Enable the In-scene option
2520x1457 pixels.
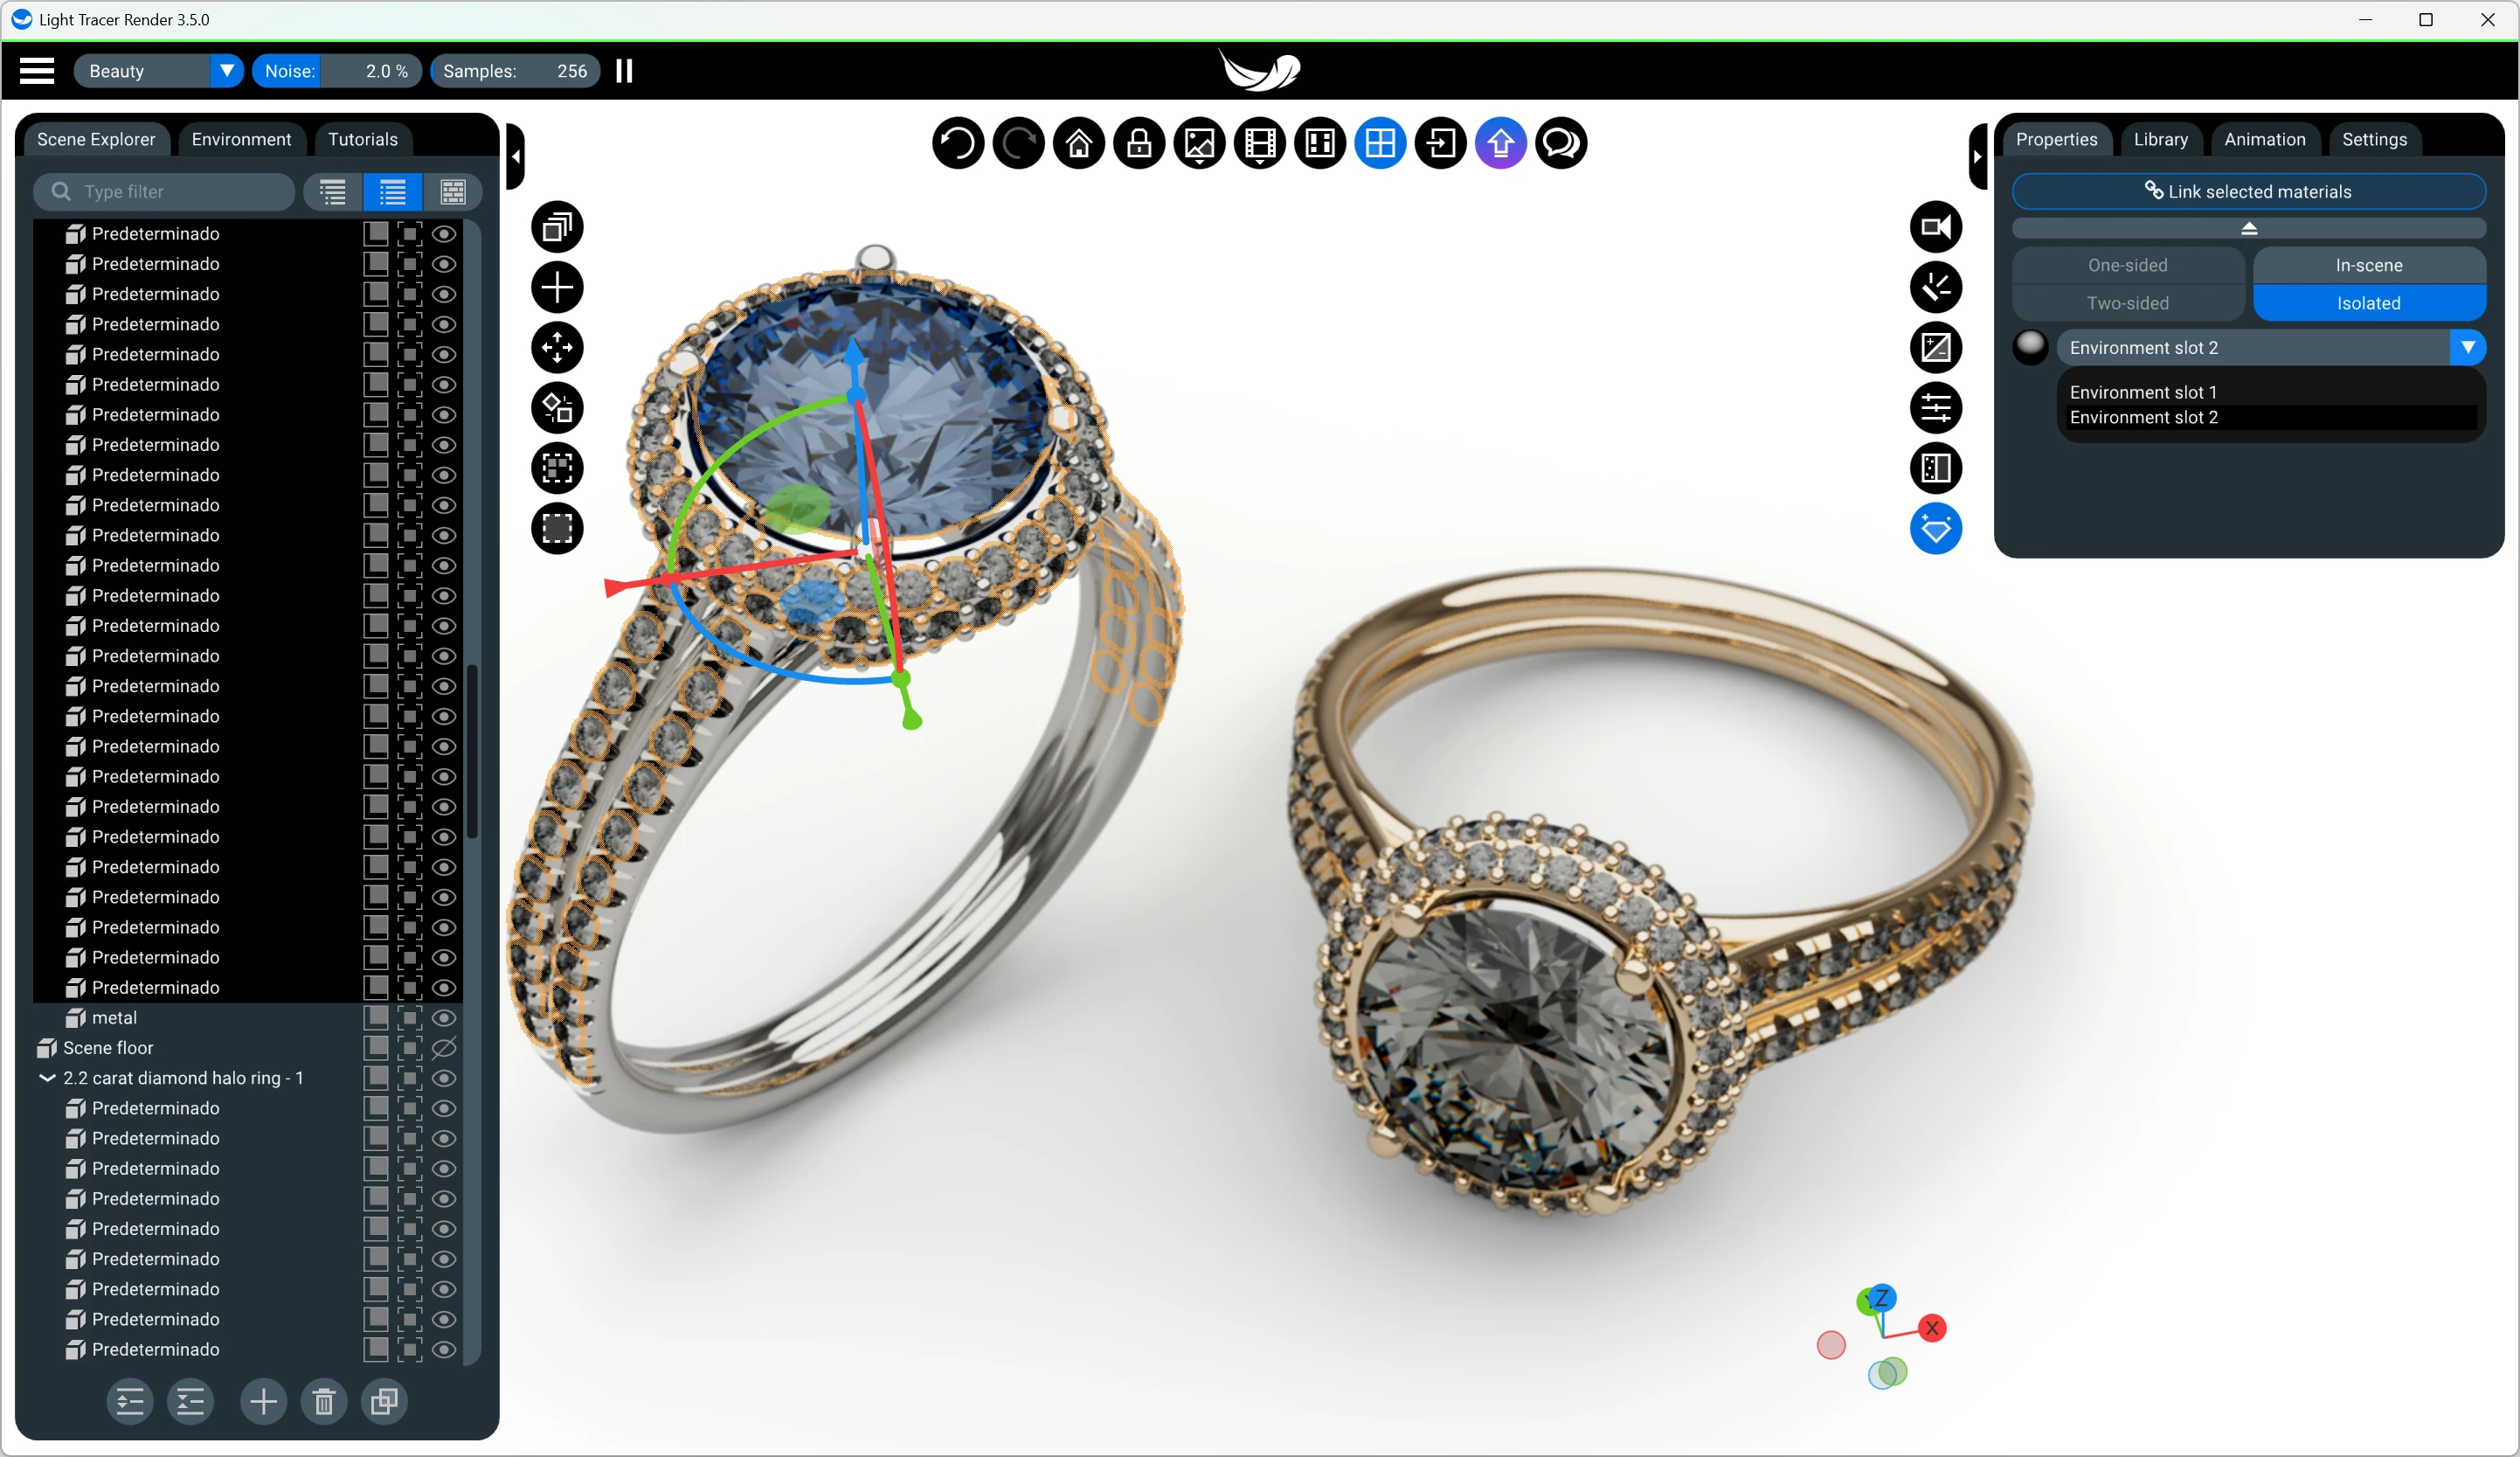[2369, 265]
